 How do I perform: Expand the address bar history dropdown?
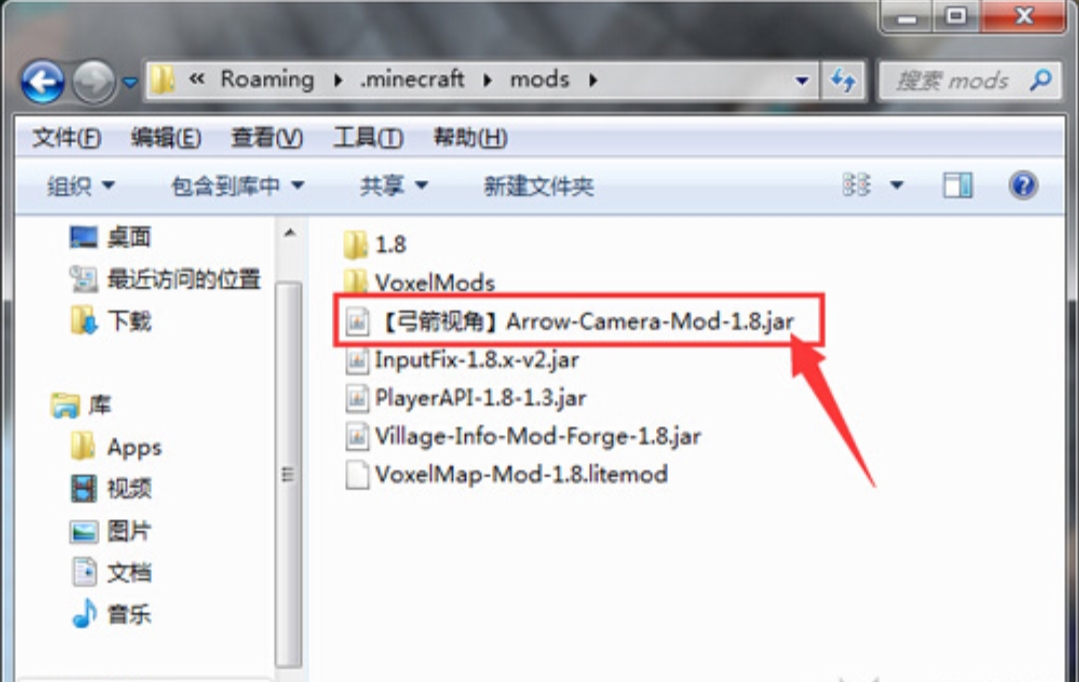pyautogui.click(x=801, y=81)
